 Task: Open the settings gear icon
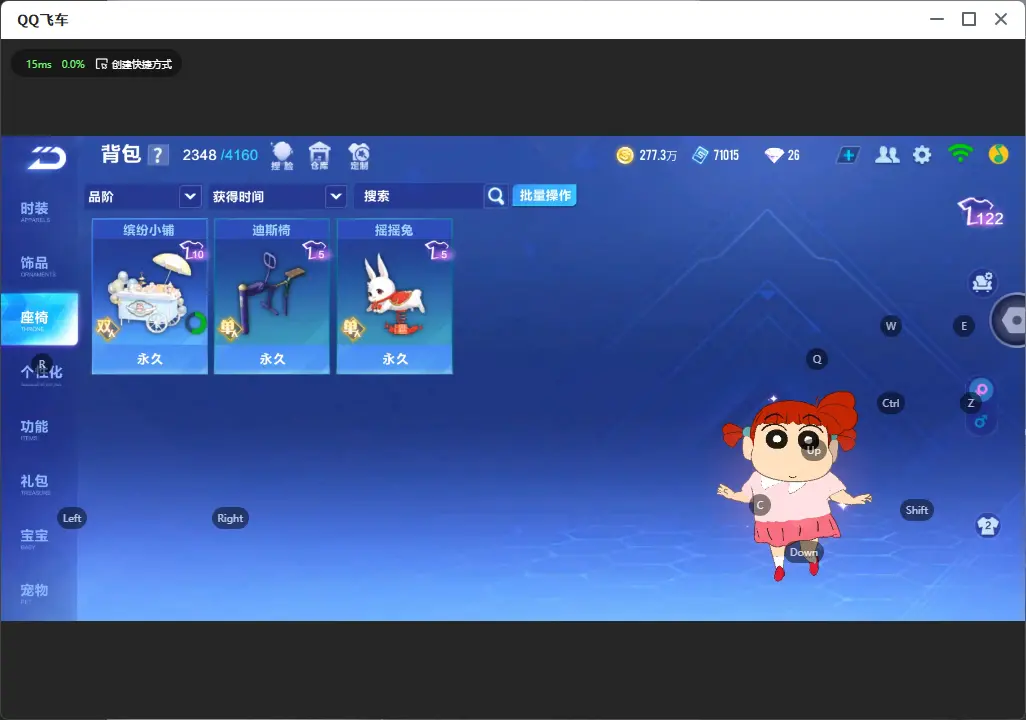tap(922, 155)
